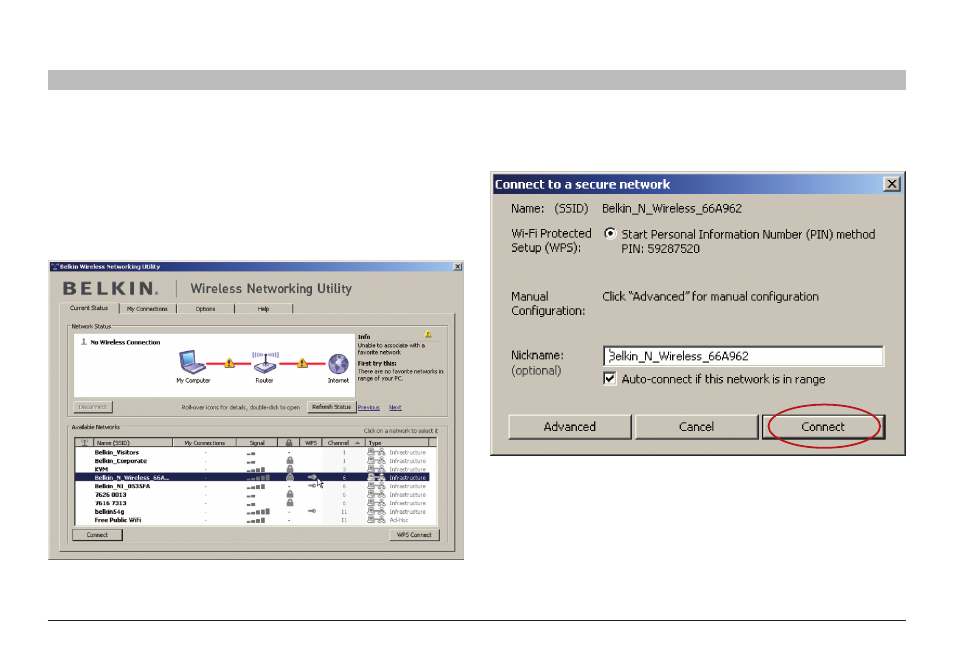This screenshot has height=668, width=954.
Task: Click the lock icon in 7616 7313 row
Action: 290,503
